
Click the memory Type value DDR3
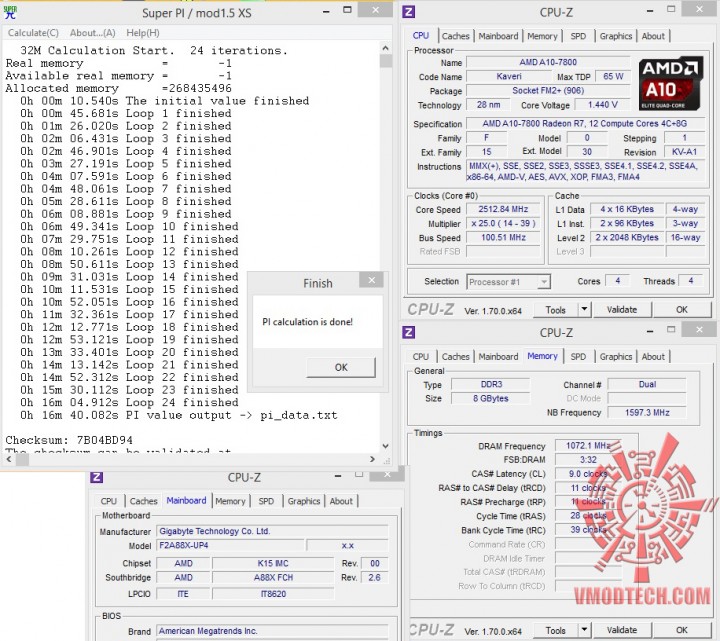click(x=491, y=384)
